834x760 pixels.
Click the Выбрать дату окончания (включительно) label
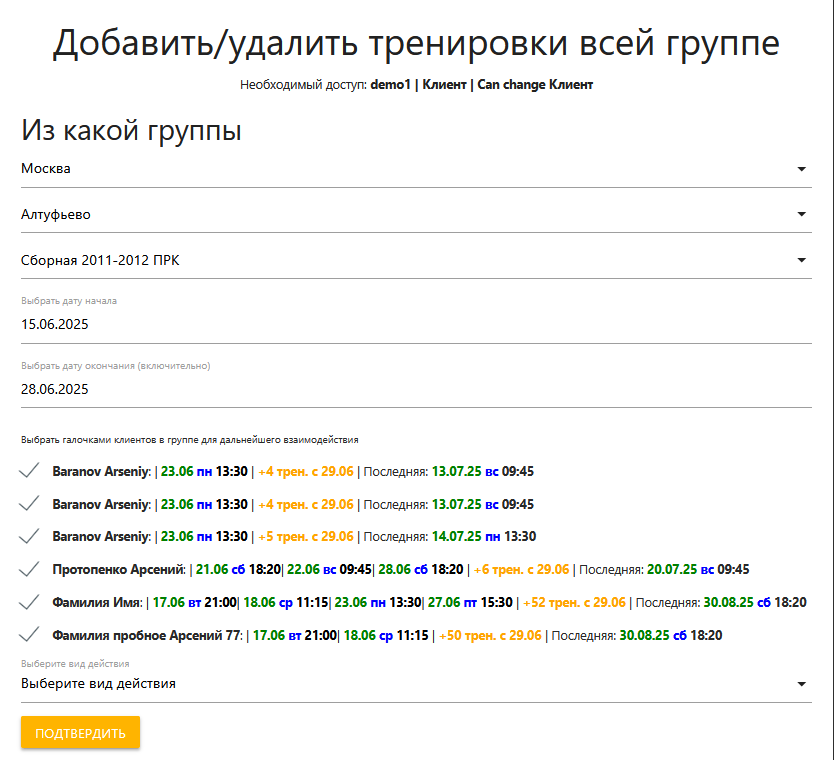click(x=116, y=366)
